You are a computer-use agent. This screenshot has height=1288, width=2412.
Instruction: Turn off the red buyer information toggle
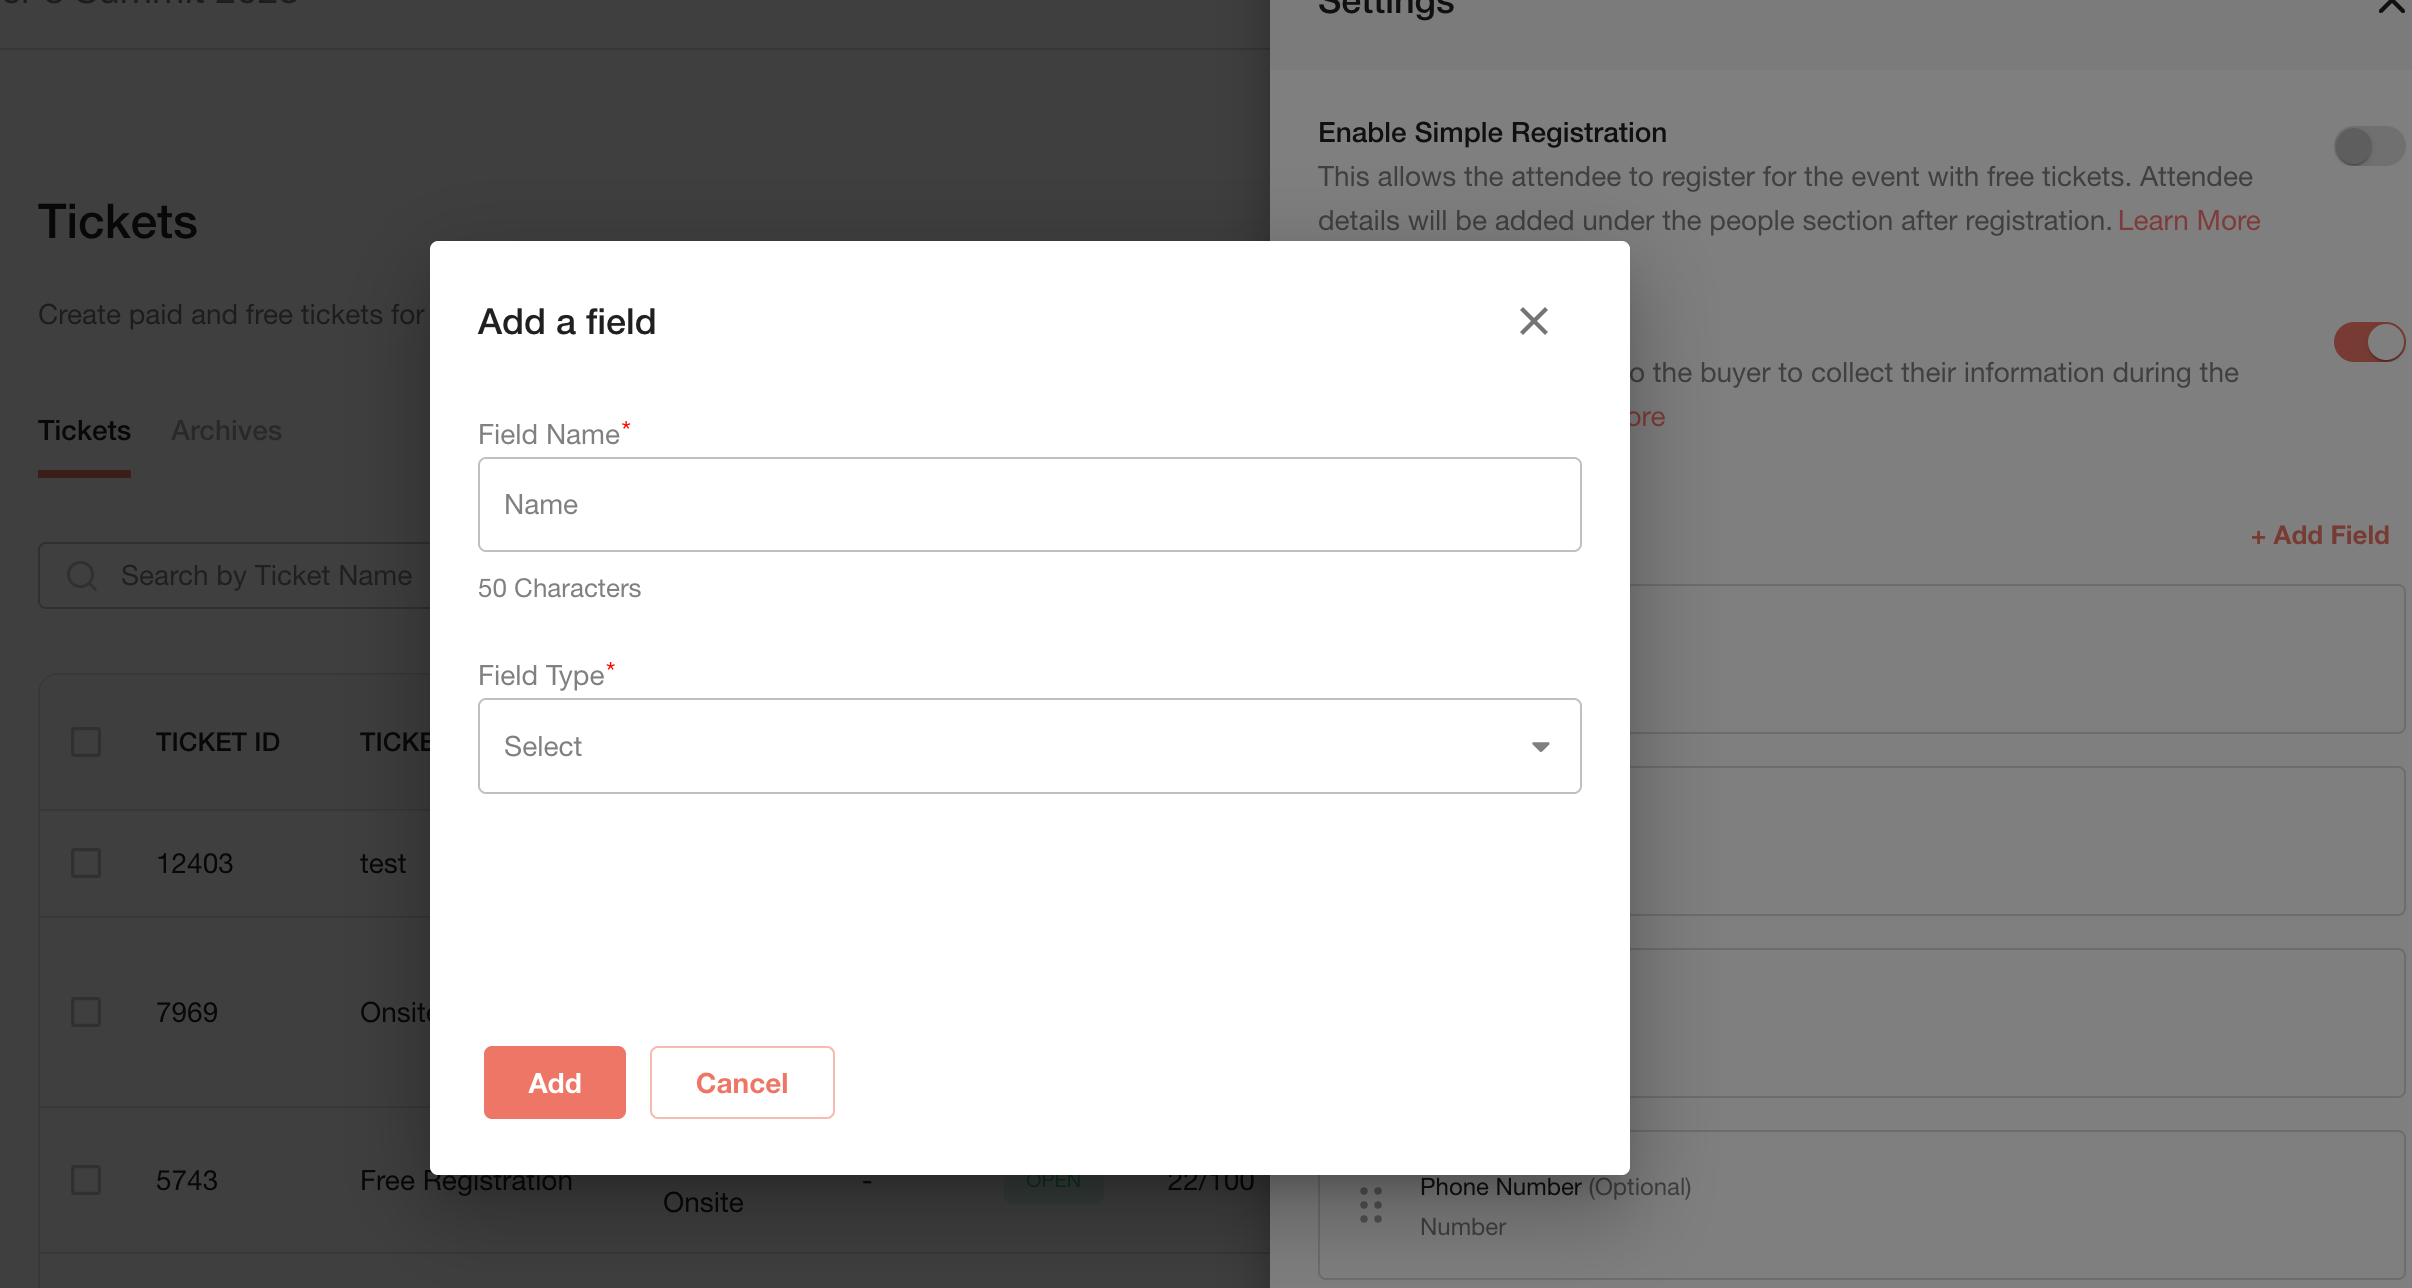[x=2368, y=342]
